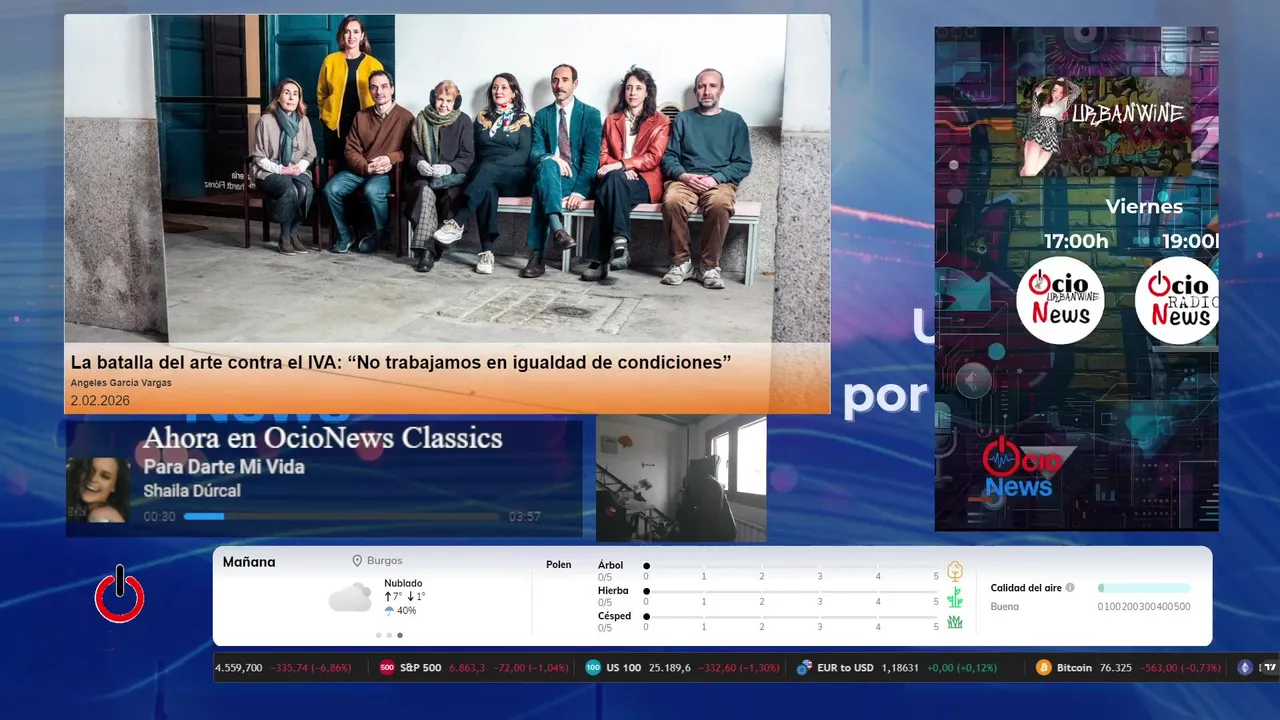Select the third active weather carousel dot
The width and height of the screenshot is (1280, 720).
click(400, 635)
